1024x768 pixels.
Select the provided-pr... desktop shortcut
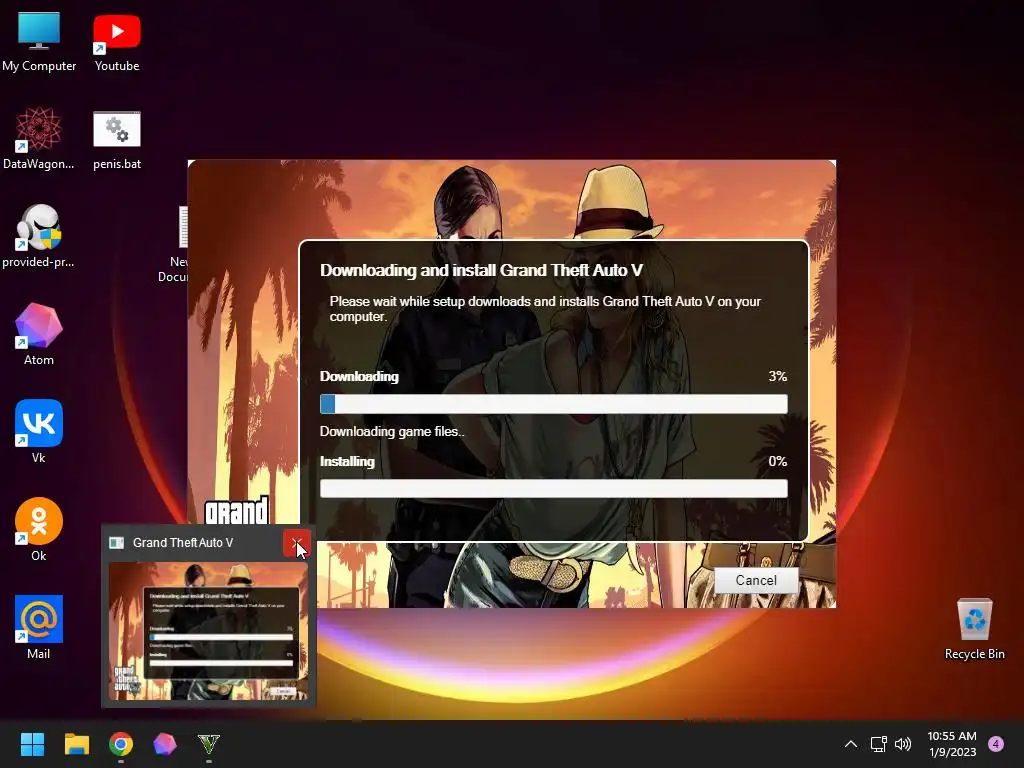(39, 236)
